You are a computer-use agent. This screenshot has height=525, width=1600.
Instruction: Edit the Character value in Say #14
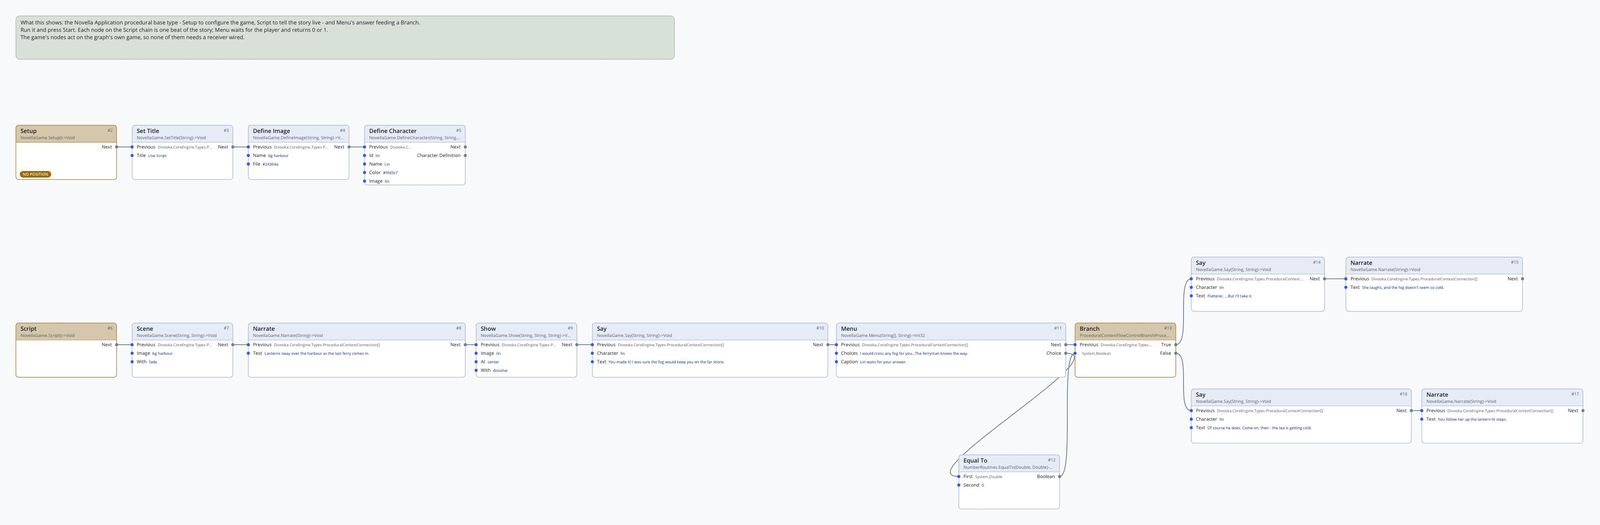point(1222,288)
